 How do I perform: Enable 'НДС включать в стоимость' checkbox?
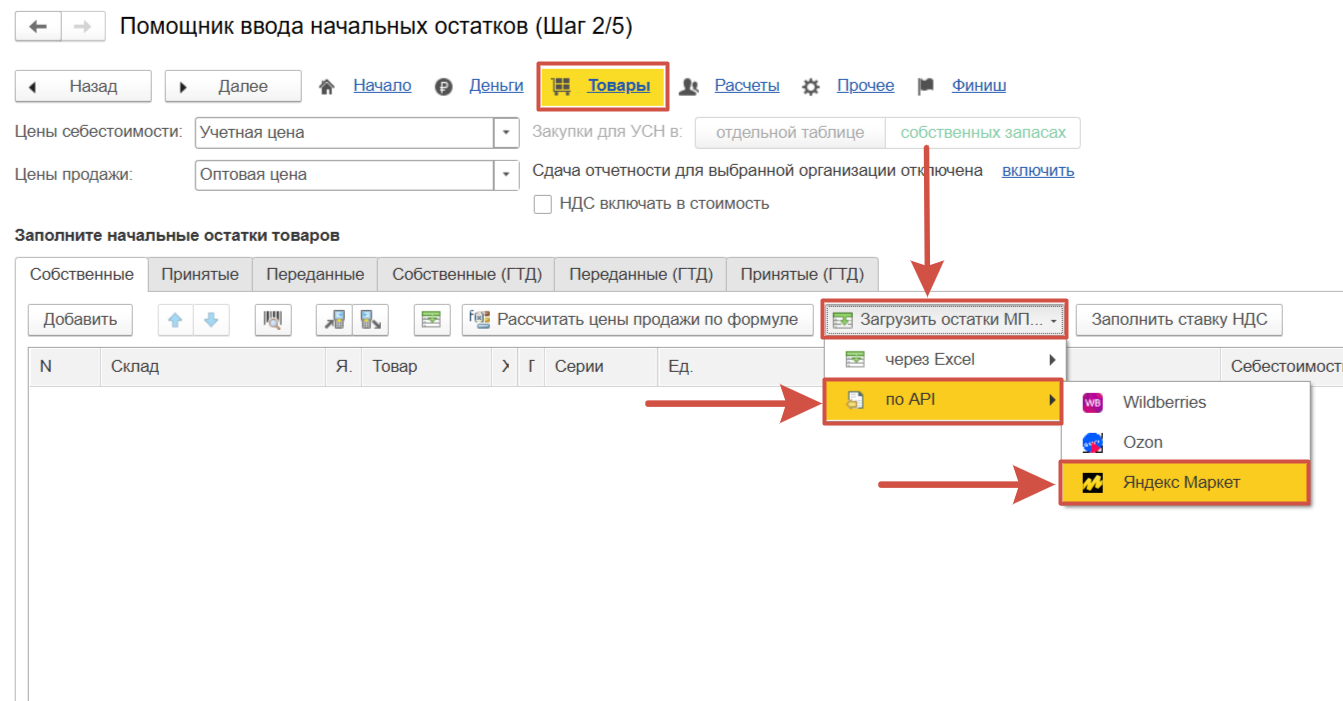(x=543, y=204)
